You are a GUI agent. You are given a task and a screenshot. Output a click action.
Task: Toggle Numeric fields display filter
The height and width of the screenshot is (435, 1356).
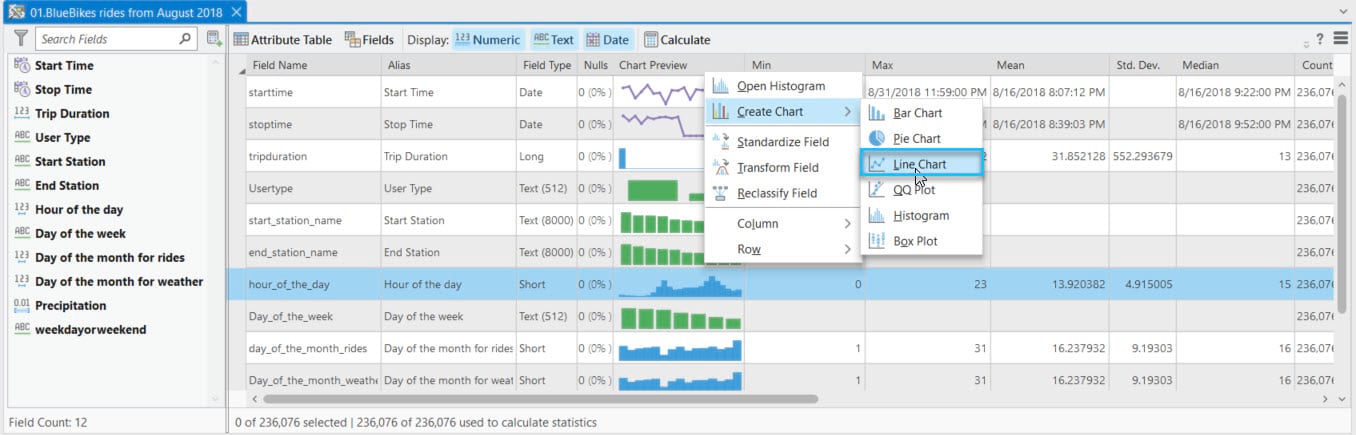coord(487,40)
